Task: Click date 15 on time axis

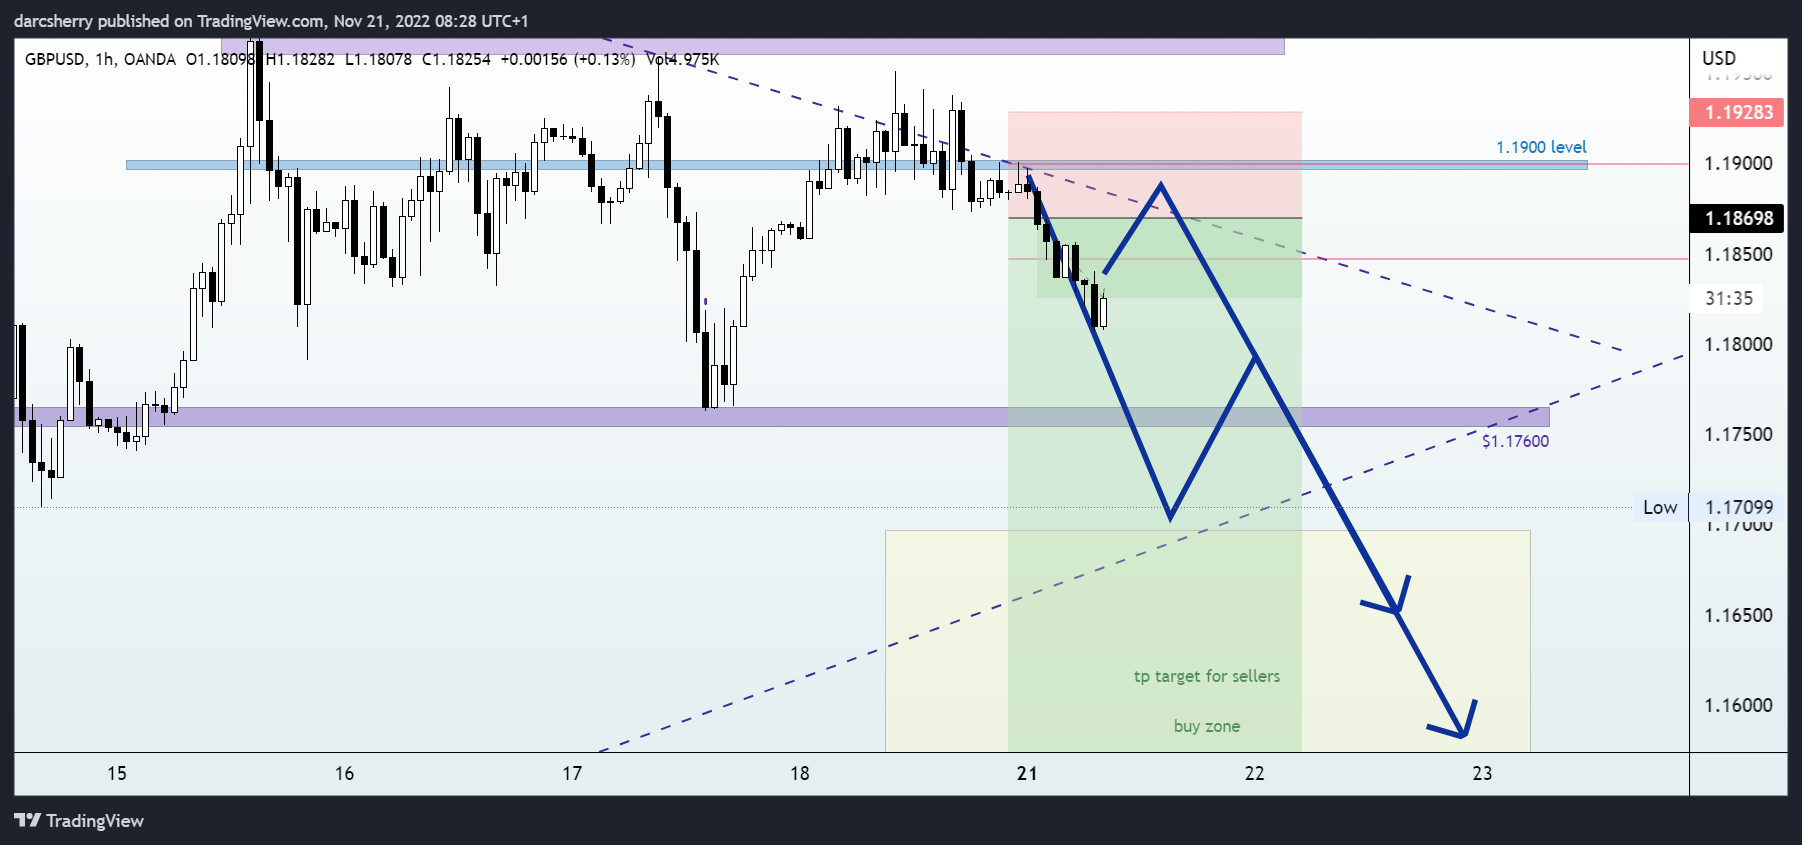Action: click(x=117, y=773)
